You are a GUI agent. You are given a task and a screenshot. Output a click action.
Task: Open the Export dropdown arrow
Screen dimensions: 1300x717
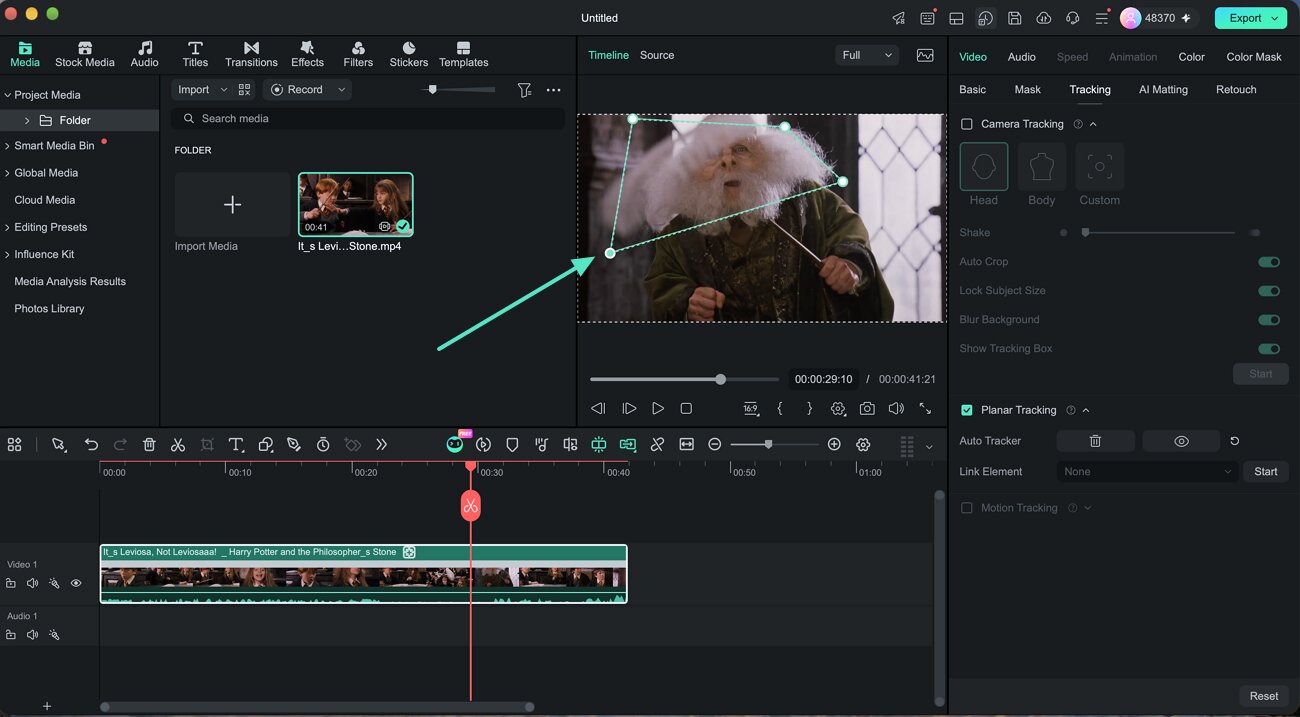(1275, 18)
